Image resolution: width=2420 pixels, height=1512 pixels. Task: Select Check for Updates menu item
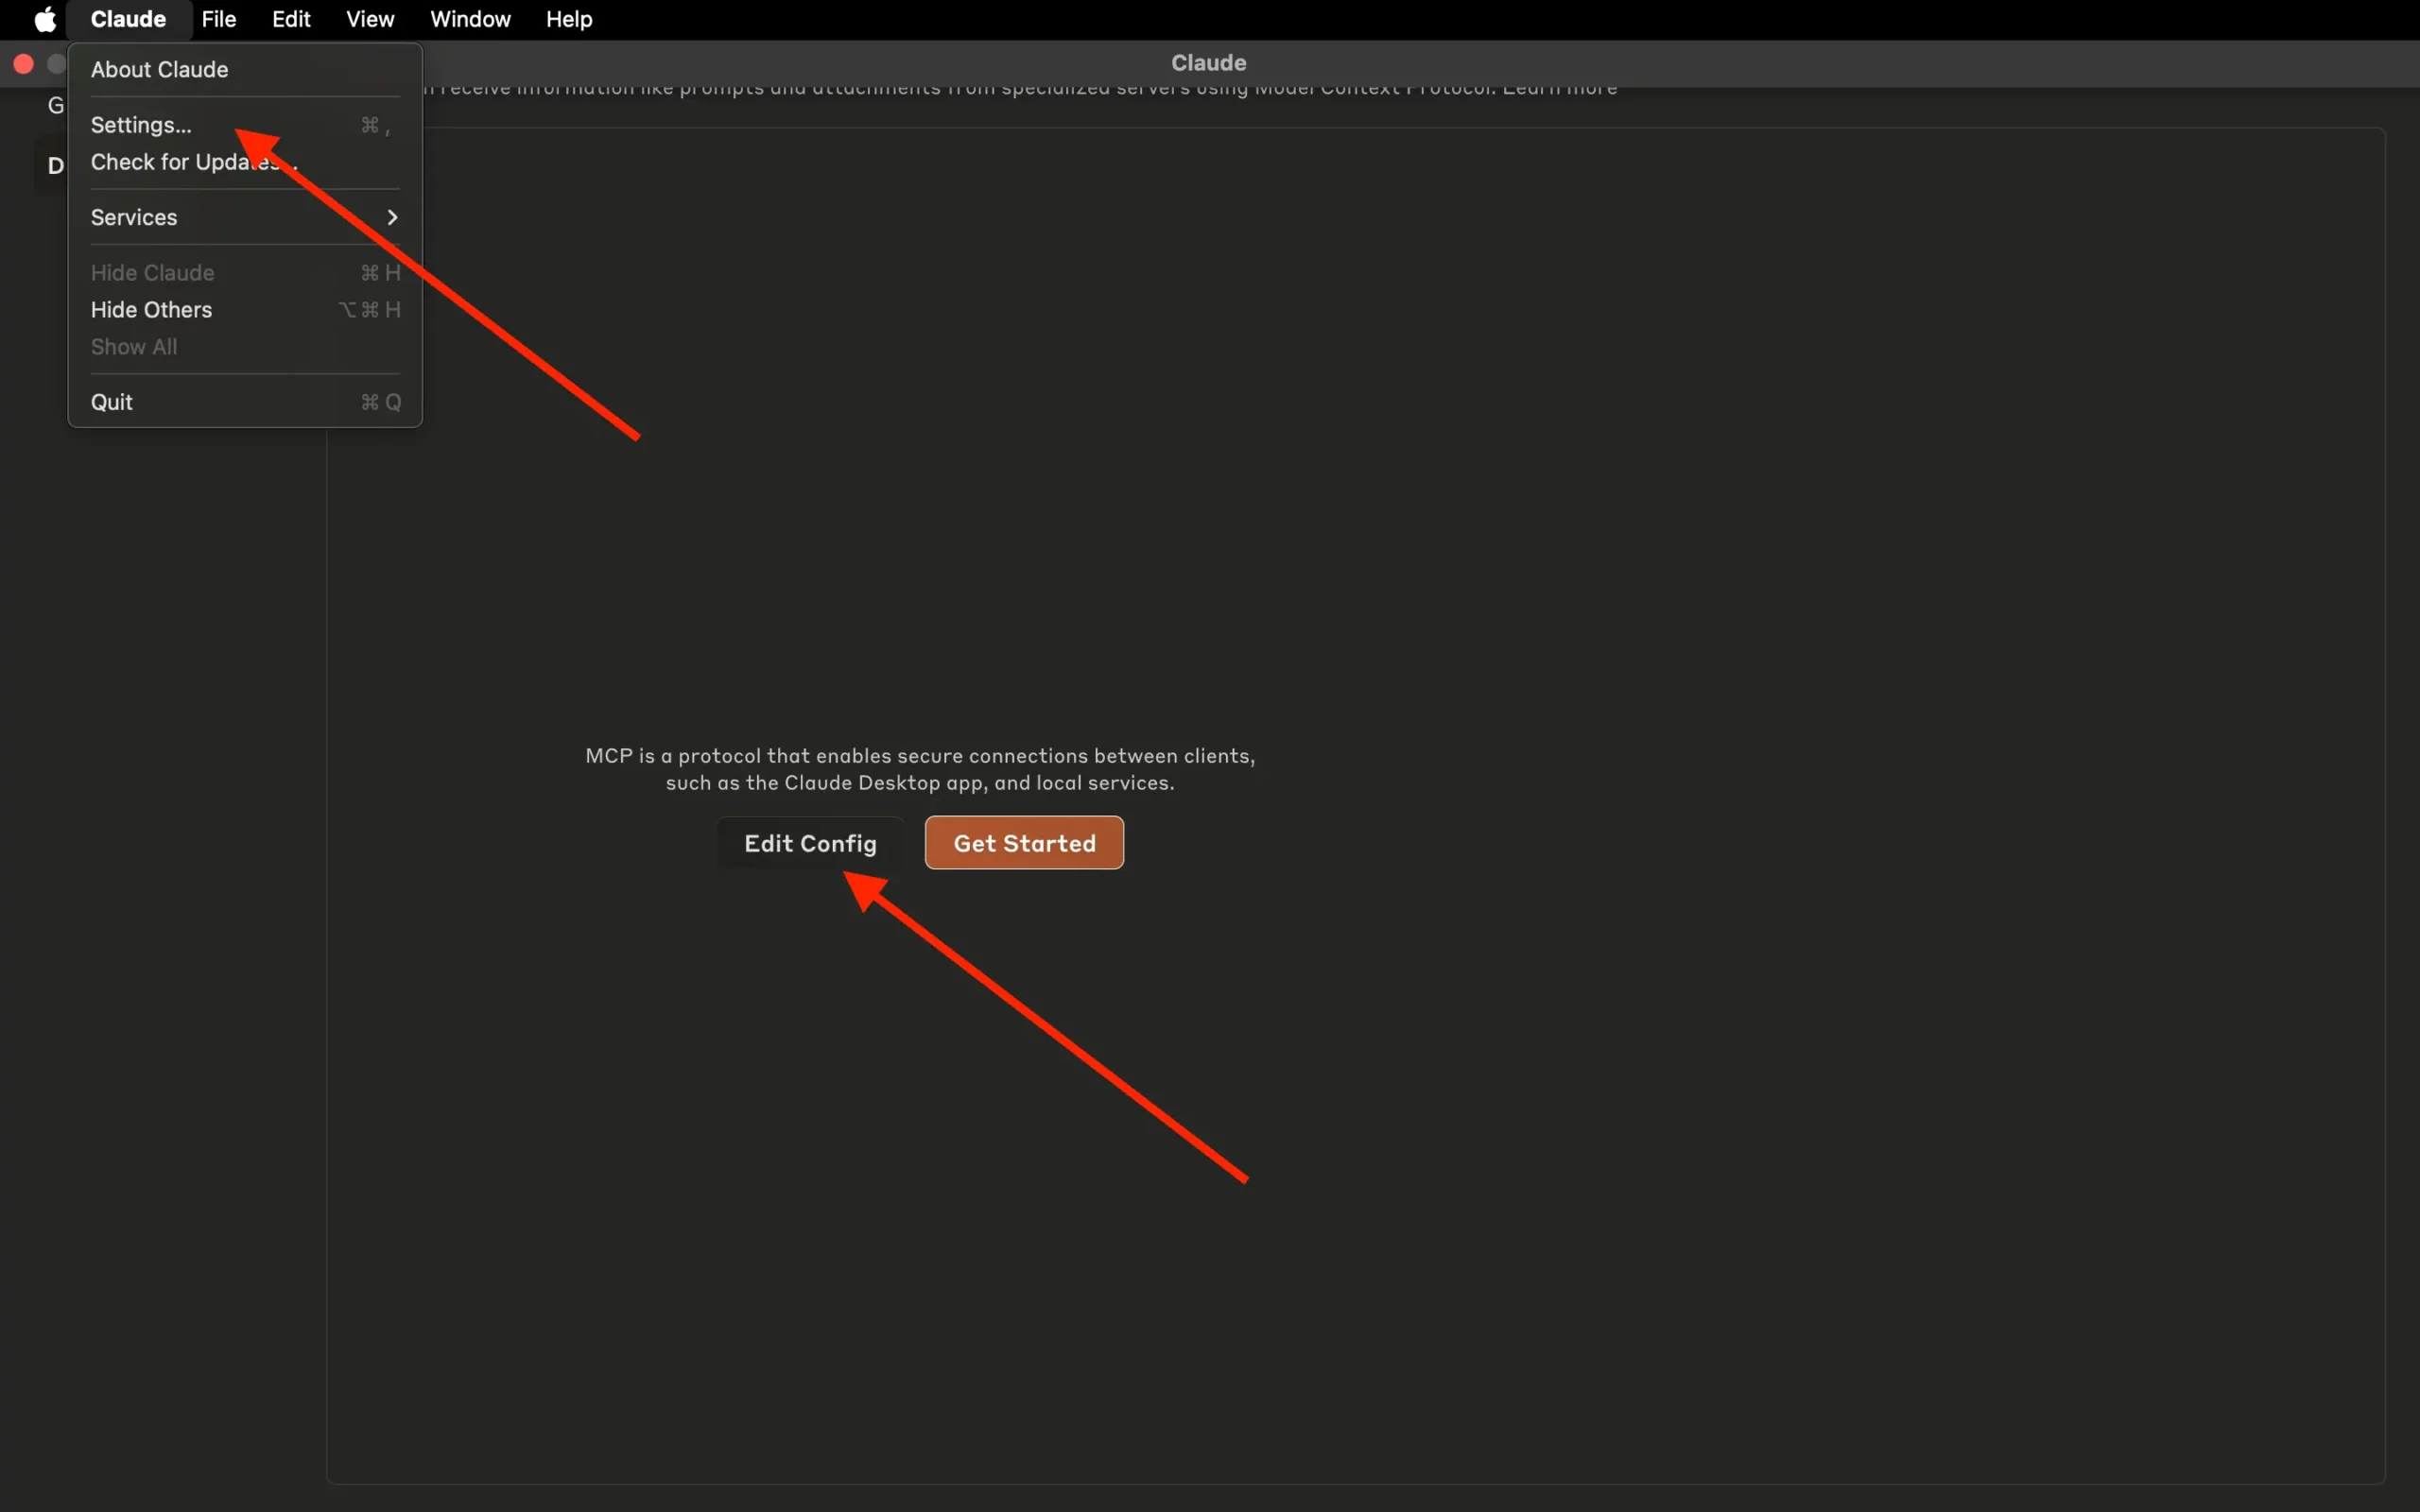(x=245, y=162)
